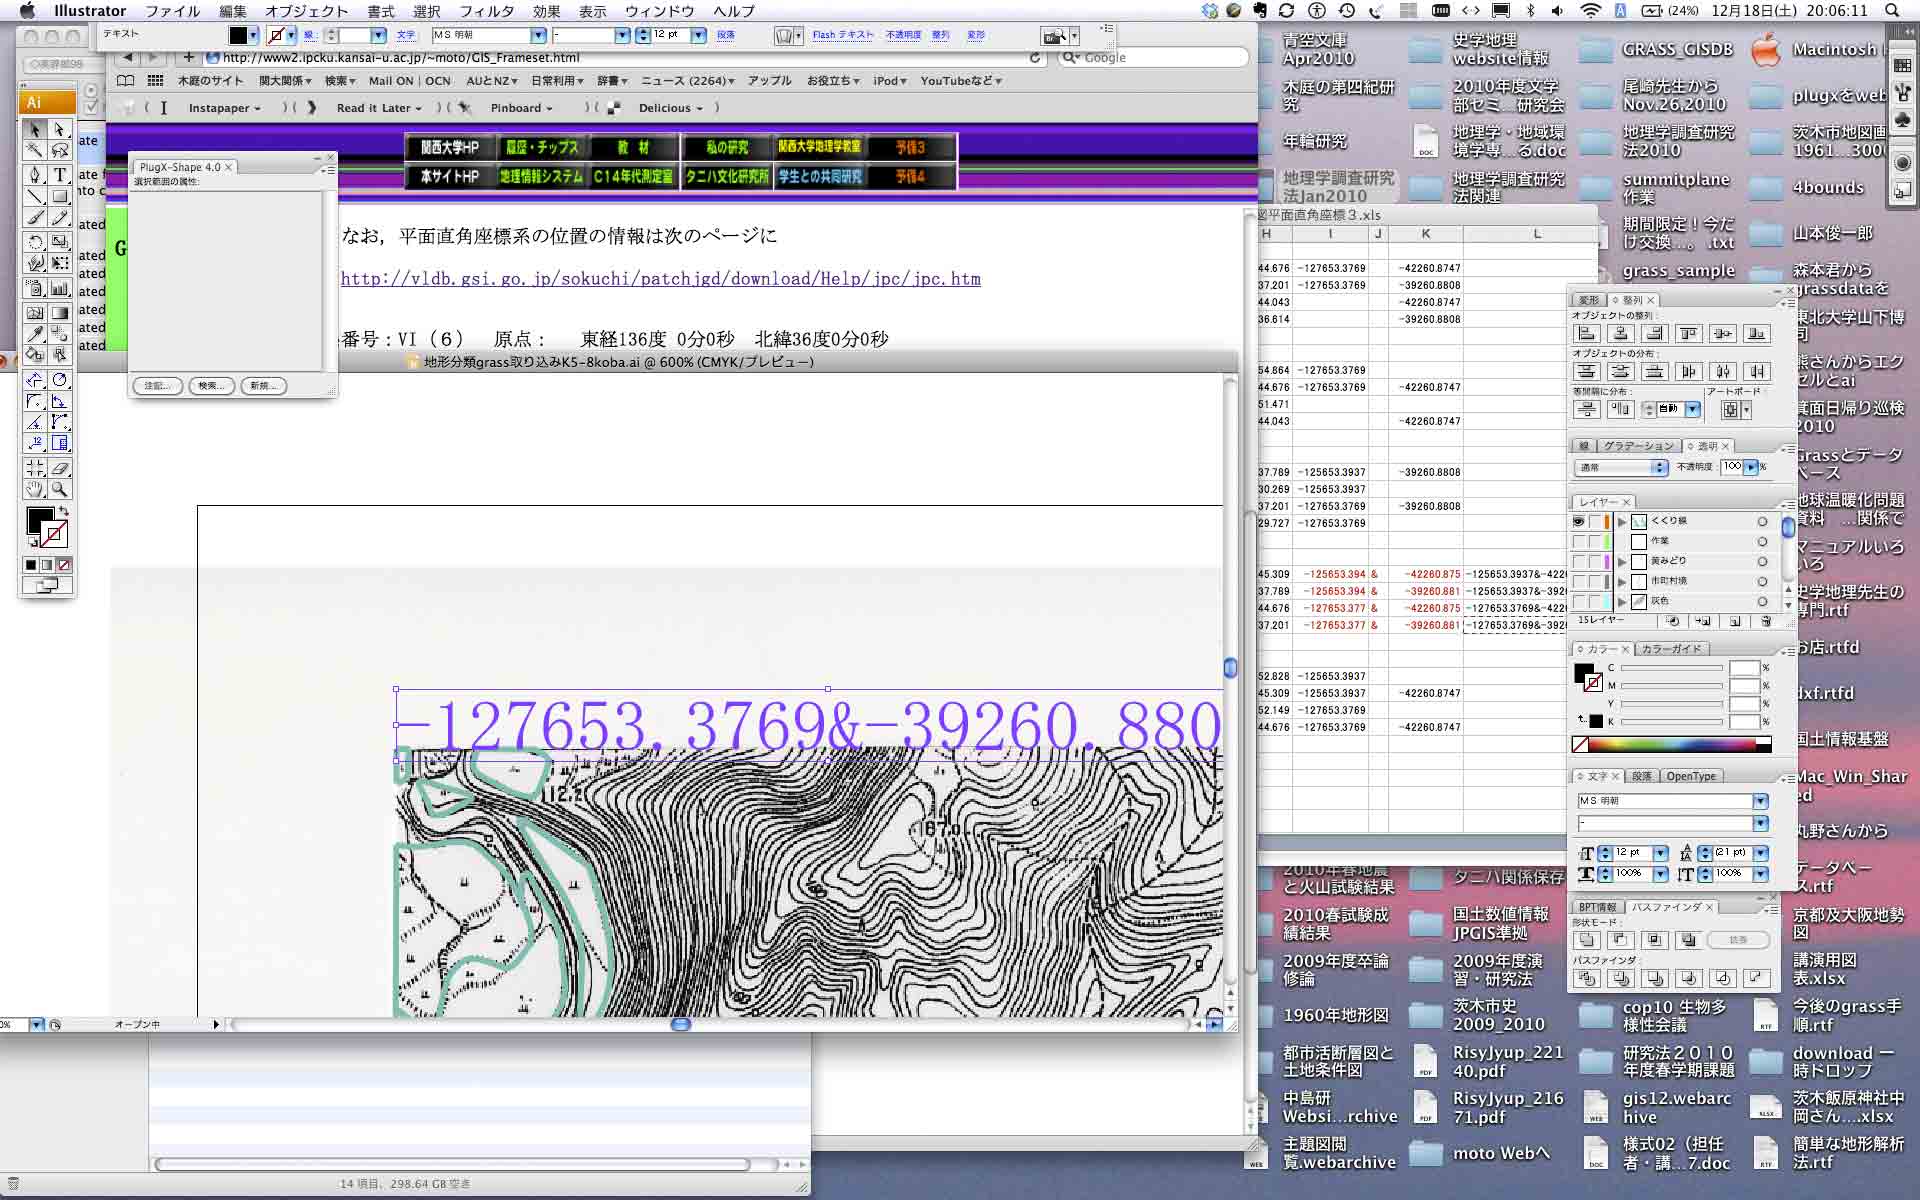The height and width of the screenshot is (1200, 1920).
Task: Switch to the グラデーション tab
Action: [x=1639, y=446]
